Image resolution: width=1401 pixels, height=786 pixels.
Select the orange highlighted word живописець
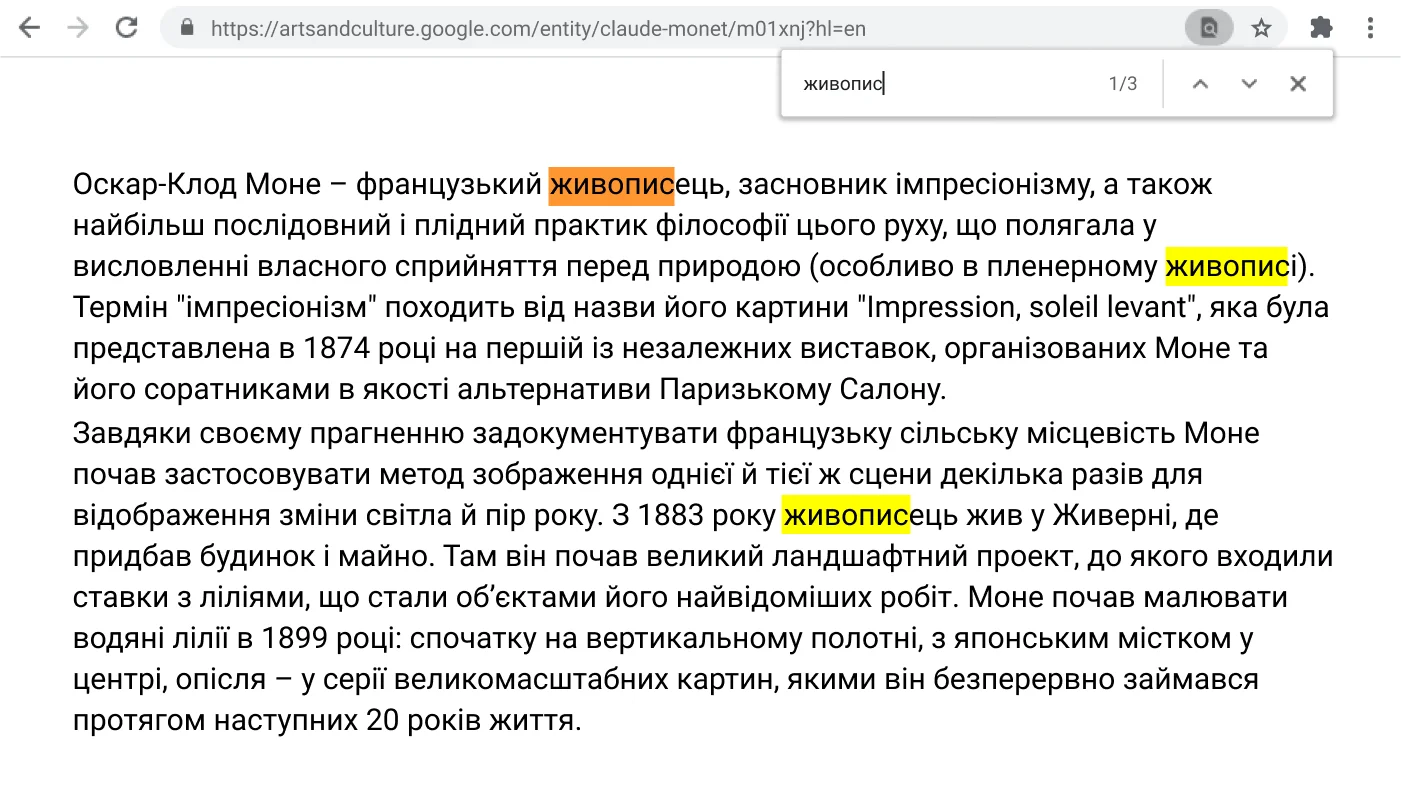[x=613, y=184]
